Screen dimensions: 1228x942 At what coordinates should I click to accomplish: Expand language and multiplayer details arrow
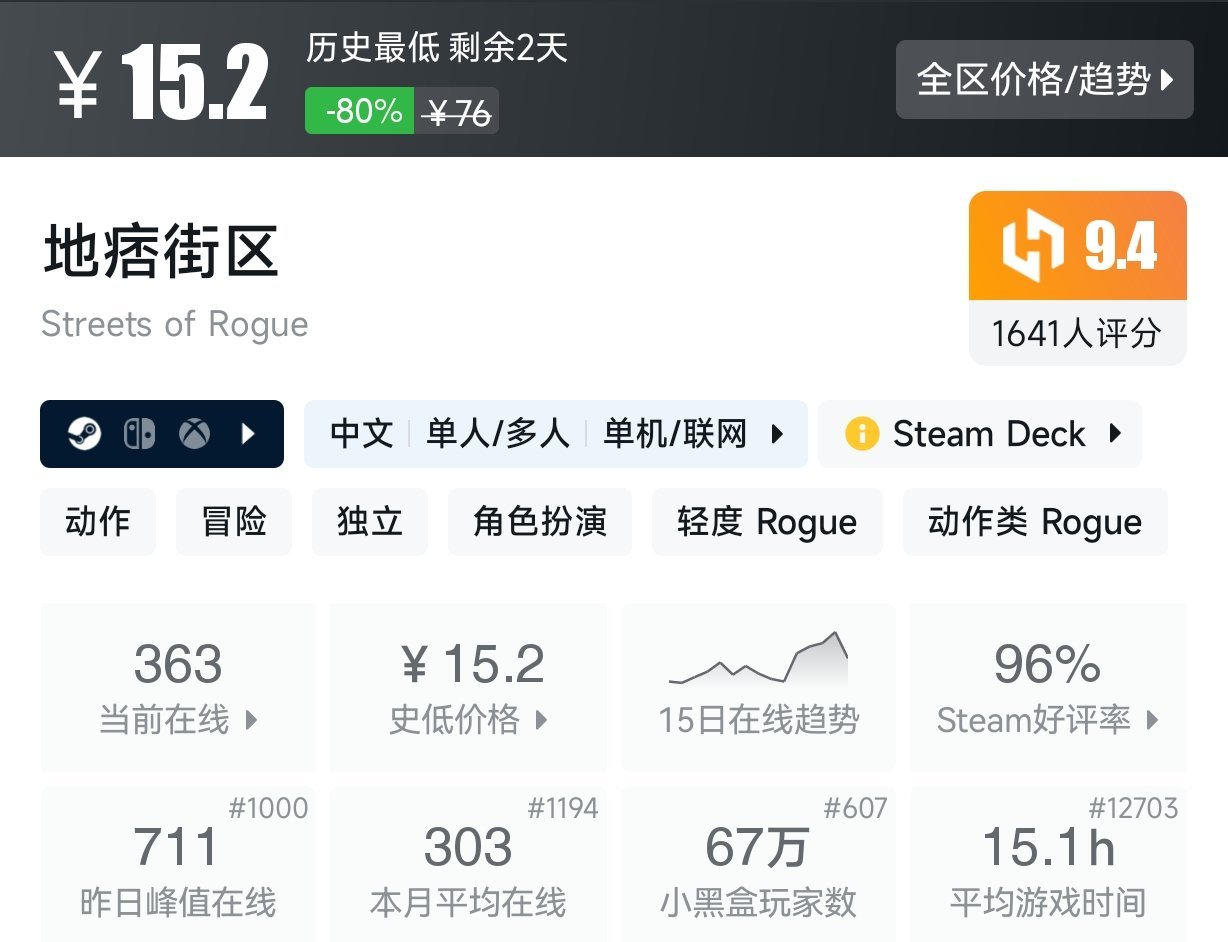coord(776,434)
